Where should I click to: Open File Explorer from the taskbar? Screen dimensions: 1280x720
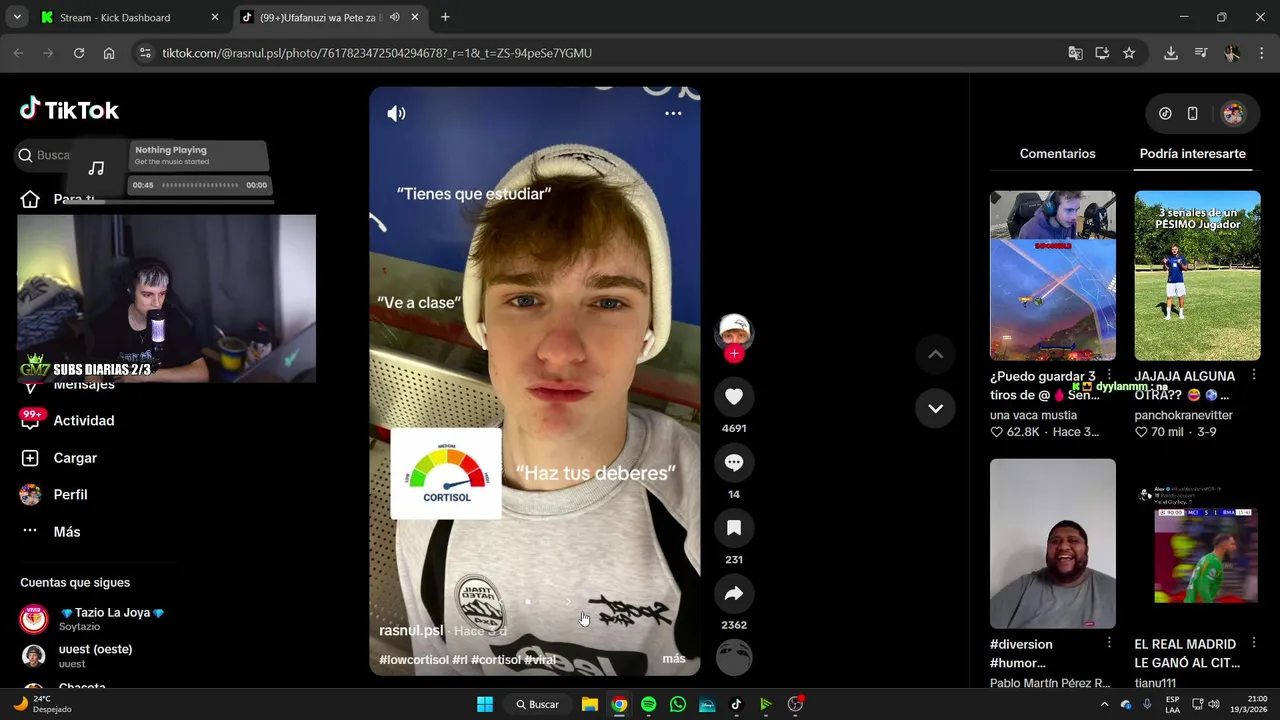[x=590, y=704]
